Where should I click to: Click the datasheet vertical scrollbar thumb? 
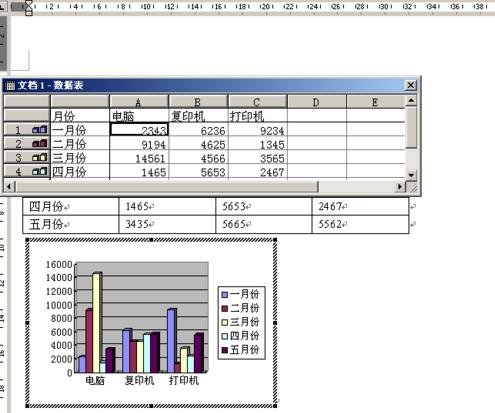point(411,127)
